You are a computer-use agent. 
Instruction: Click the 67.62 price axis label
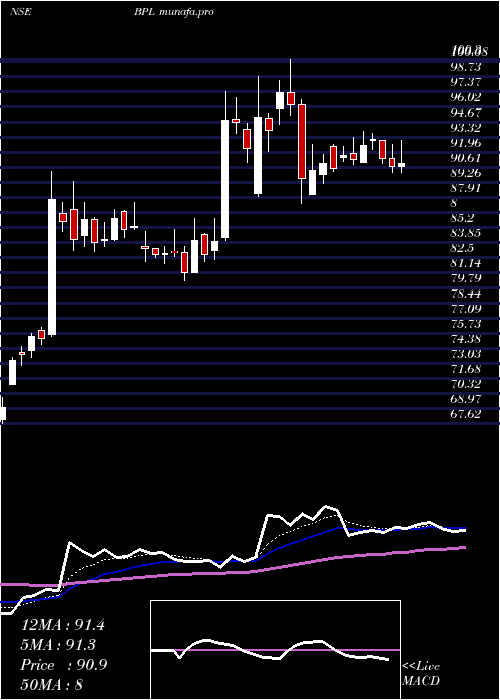coord(466,415)
